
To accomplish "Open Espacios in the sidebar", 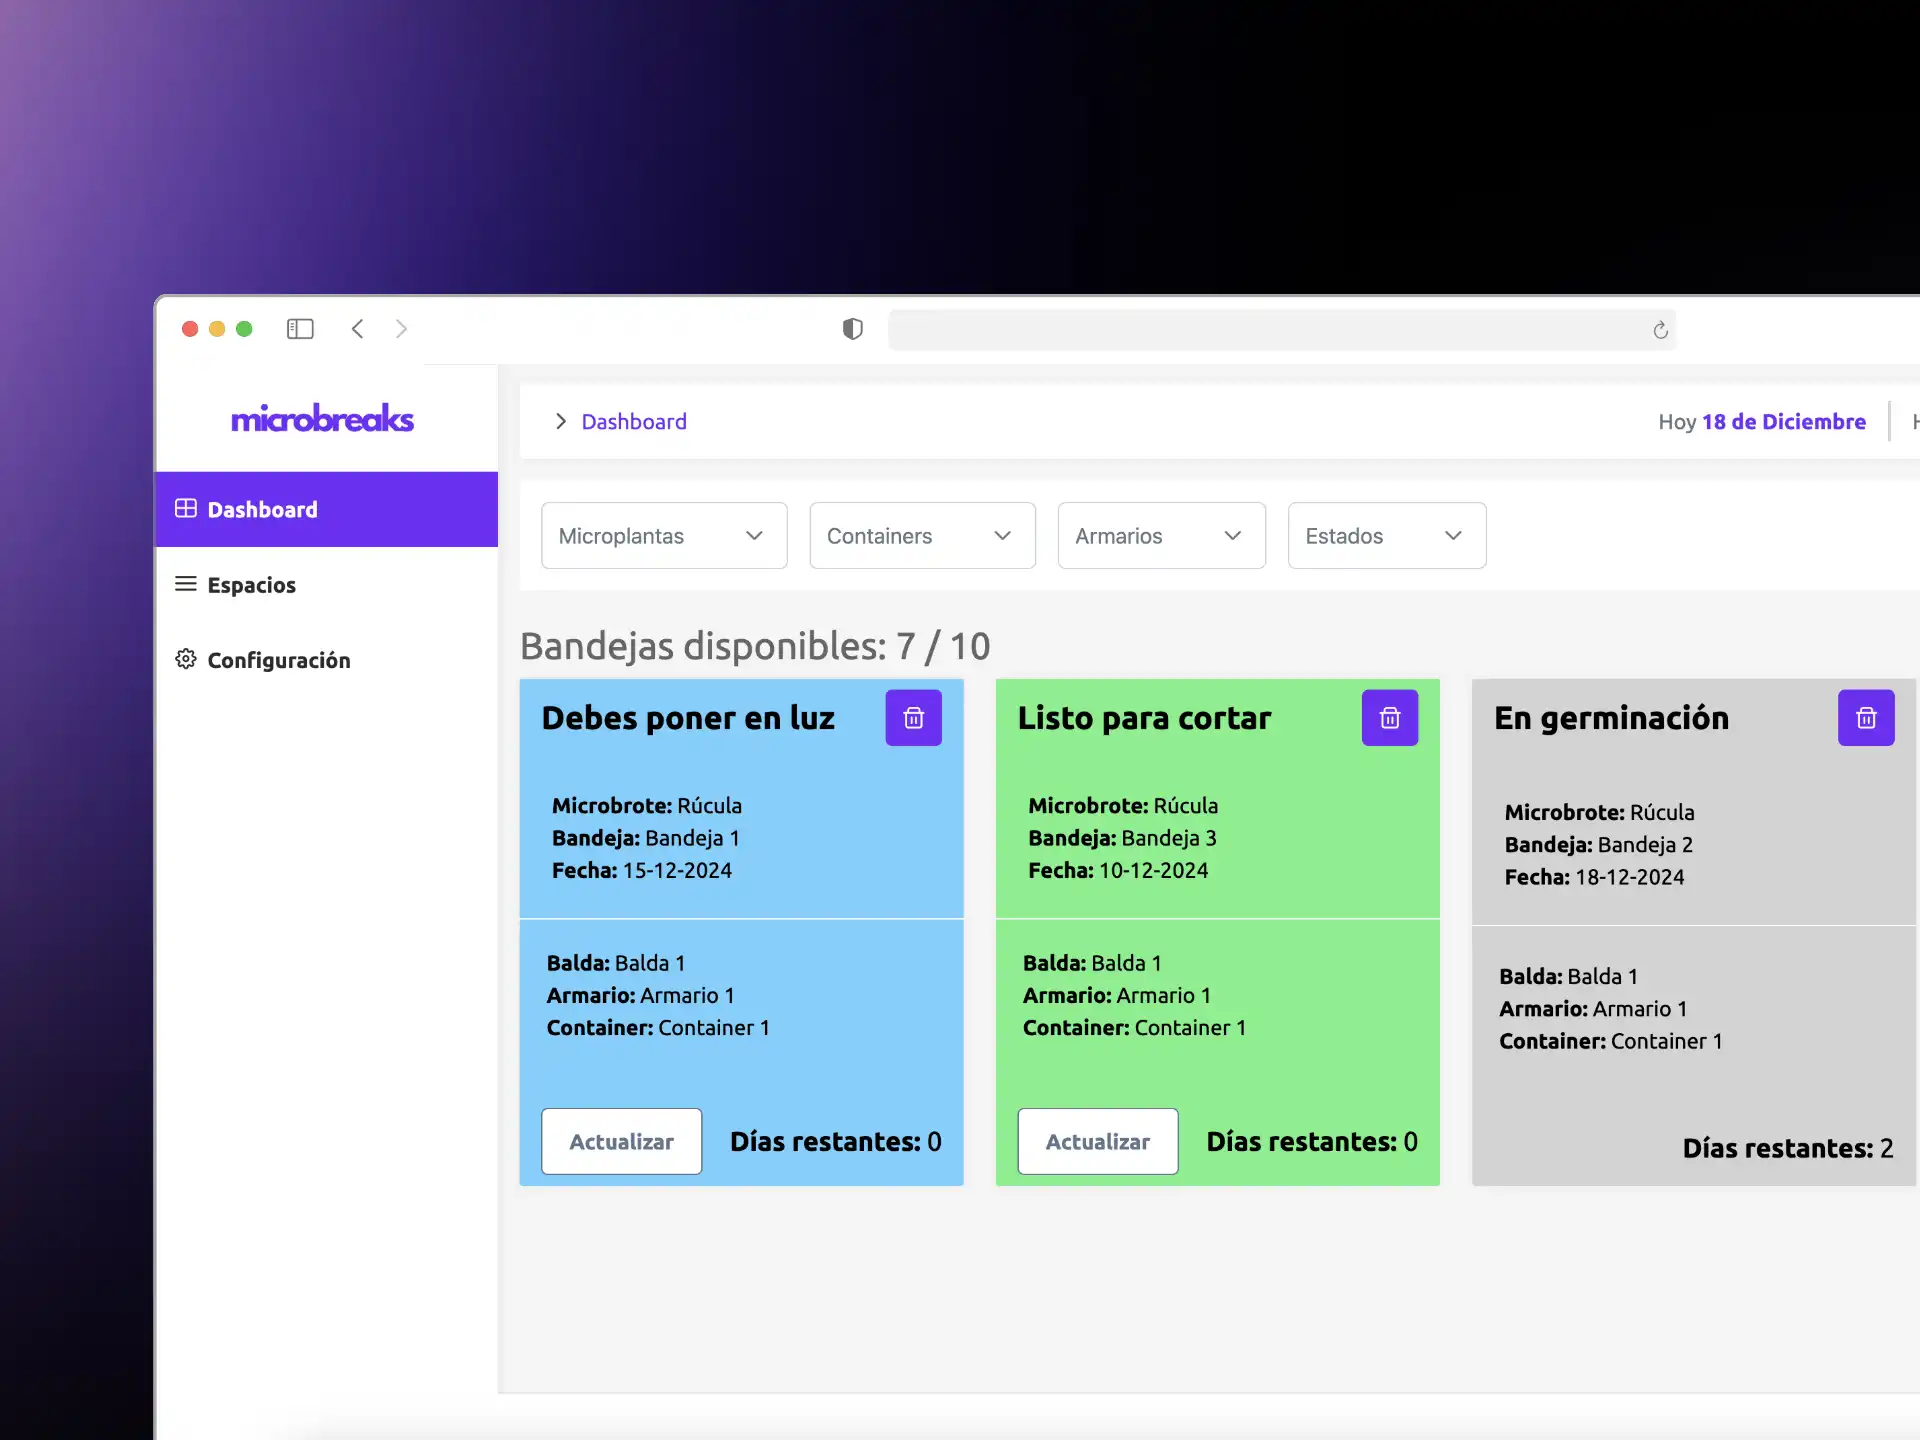I will coord(251,585).
